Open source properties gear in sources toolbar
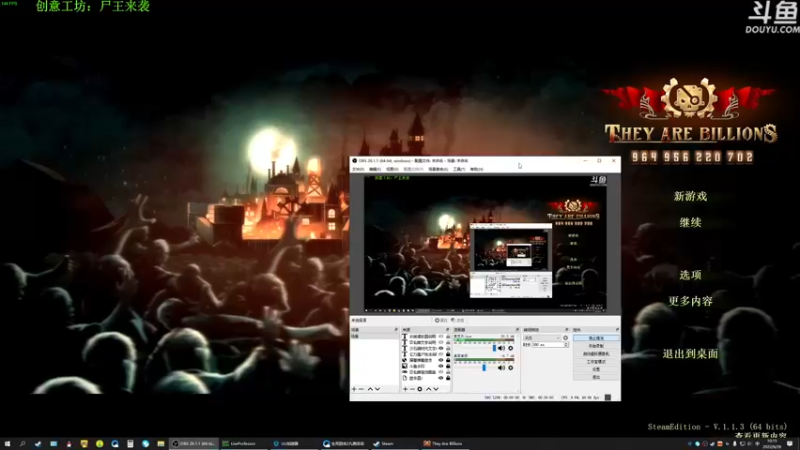800x450 pixels. point(419,389)
